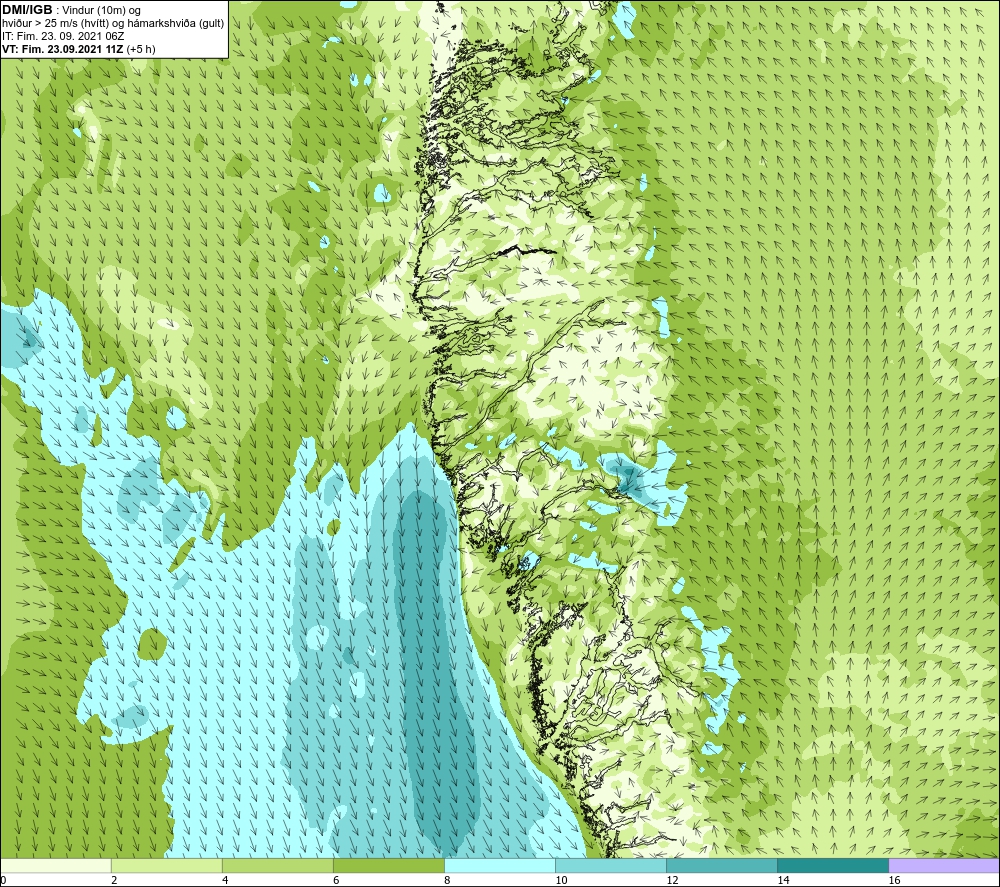Screen dimensions: 1000x887
Task: Click legend scale label '8'
Action: (447, 880)
